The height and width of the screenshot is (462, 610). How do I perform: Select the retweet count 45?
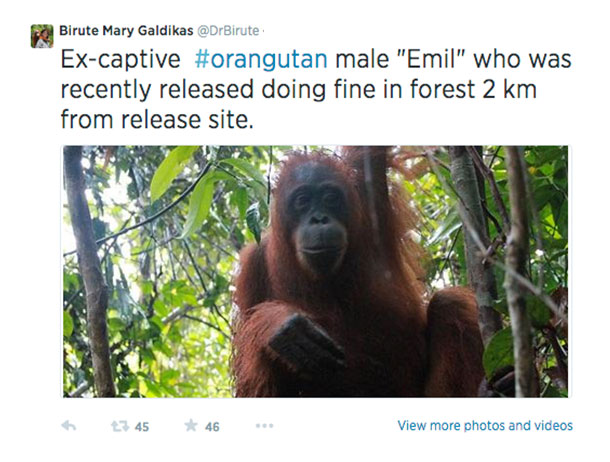click(142, 427)
